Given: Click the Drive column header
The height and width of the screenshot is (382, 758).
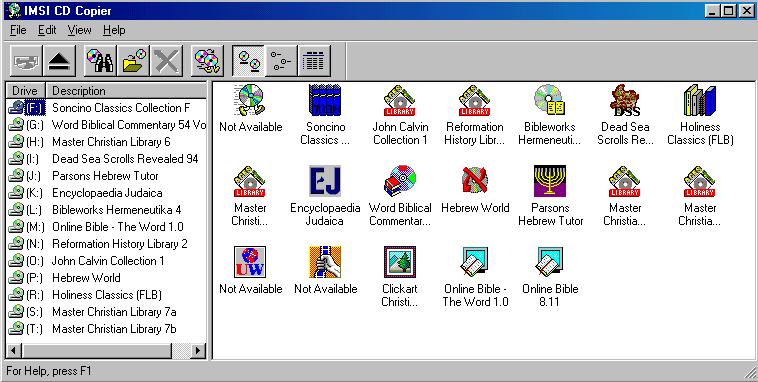Looking at the screenshot, I should 25,90.
